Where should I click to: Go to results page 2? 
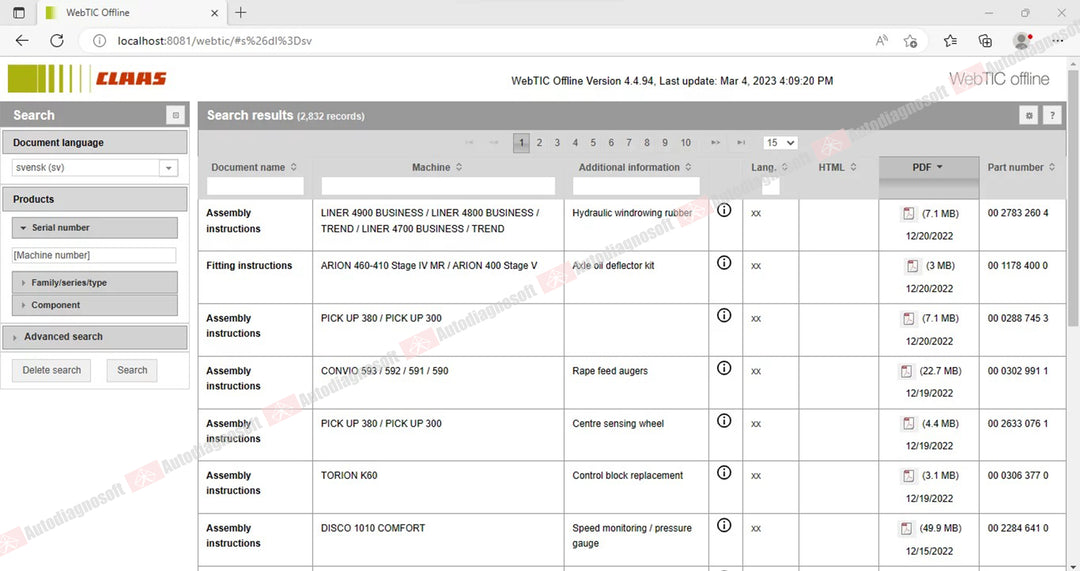(539, 143)
